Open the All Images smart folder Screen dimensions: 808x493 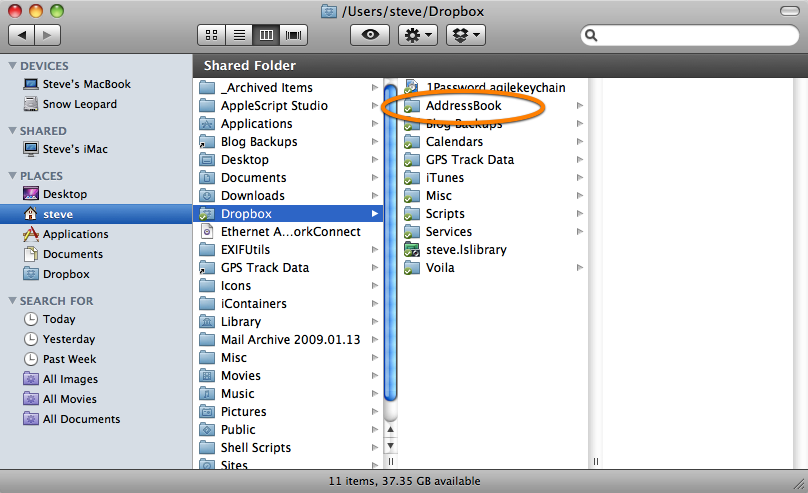(x=70, y=379)
